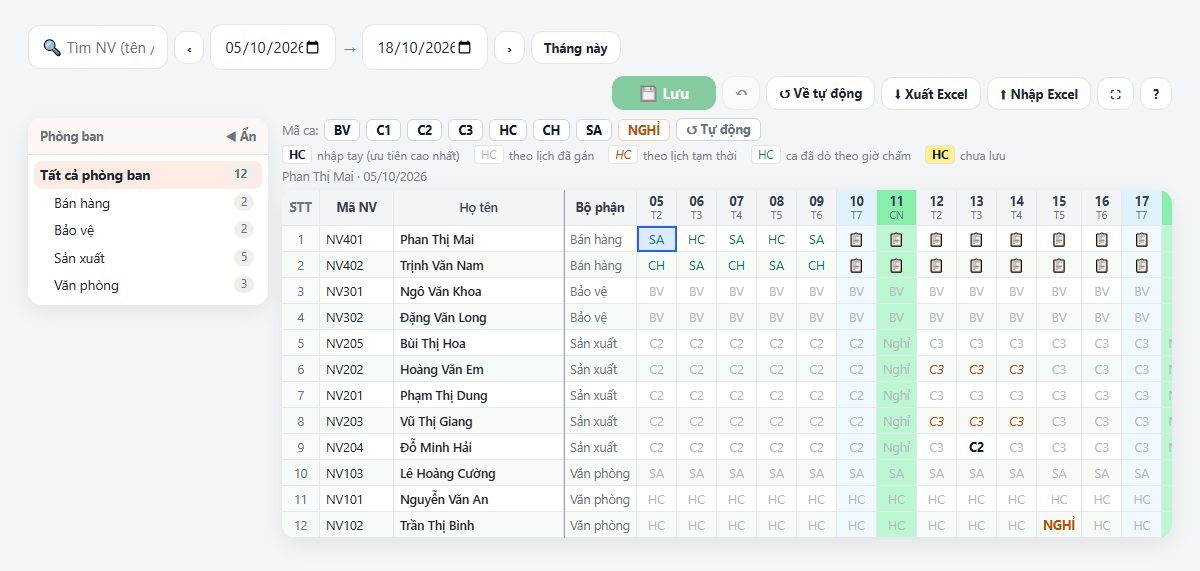Click clipboard icon for Trịnh Văn Nam day 16
1200x571 pixels.
[1102, 266]
